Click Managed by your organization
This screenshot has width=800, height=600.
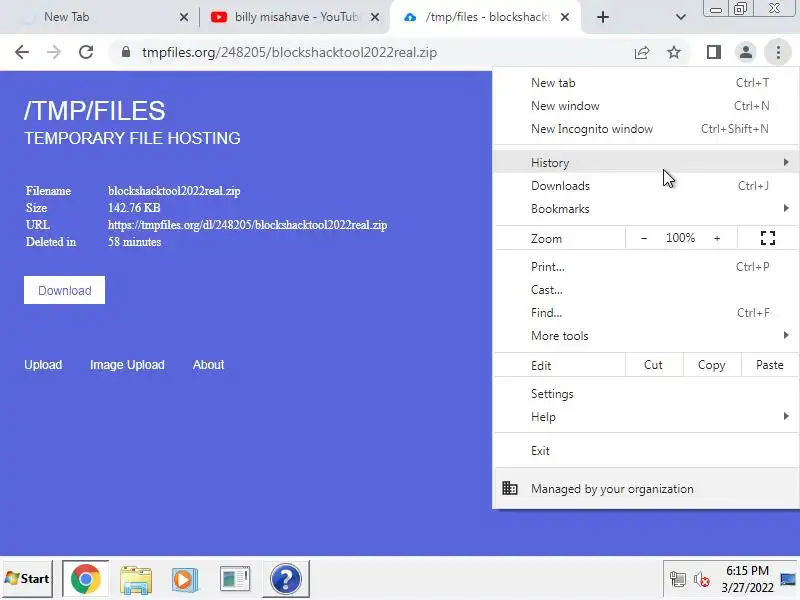pos(645,489)
